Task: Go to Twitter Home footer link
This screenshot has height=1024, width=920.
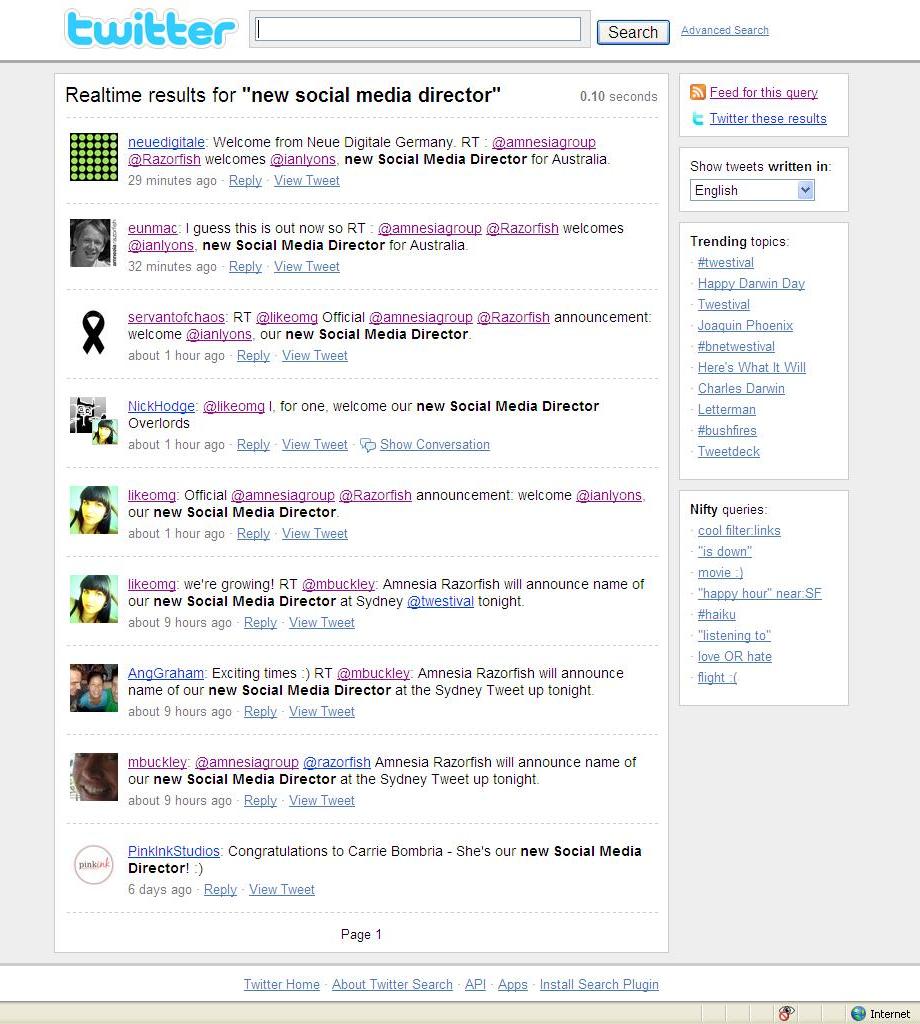Action: [281, 984]
